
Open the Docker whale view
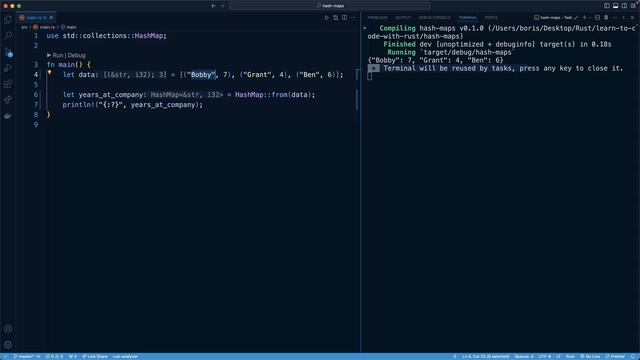[8, 116]
